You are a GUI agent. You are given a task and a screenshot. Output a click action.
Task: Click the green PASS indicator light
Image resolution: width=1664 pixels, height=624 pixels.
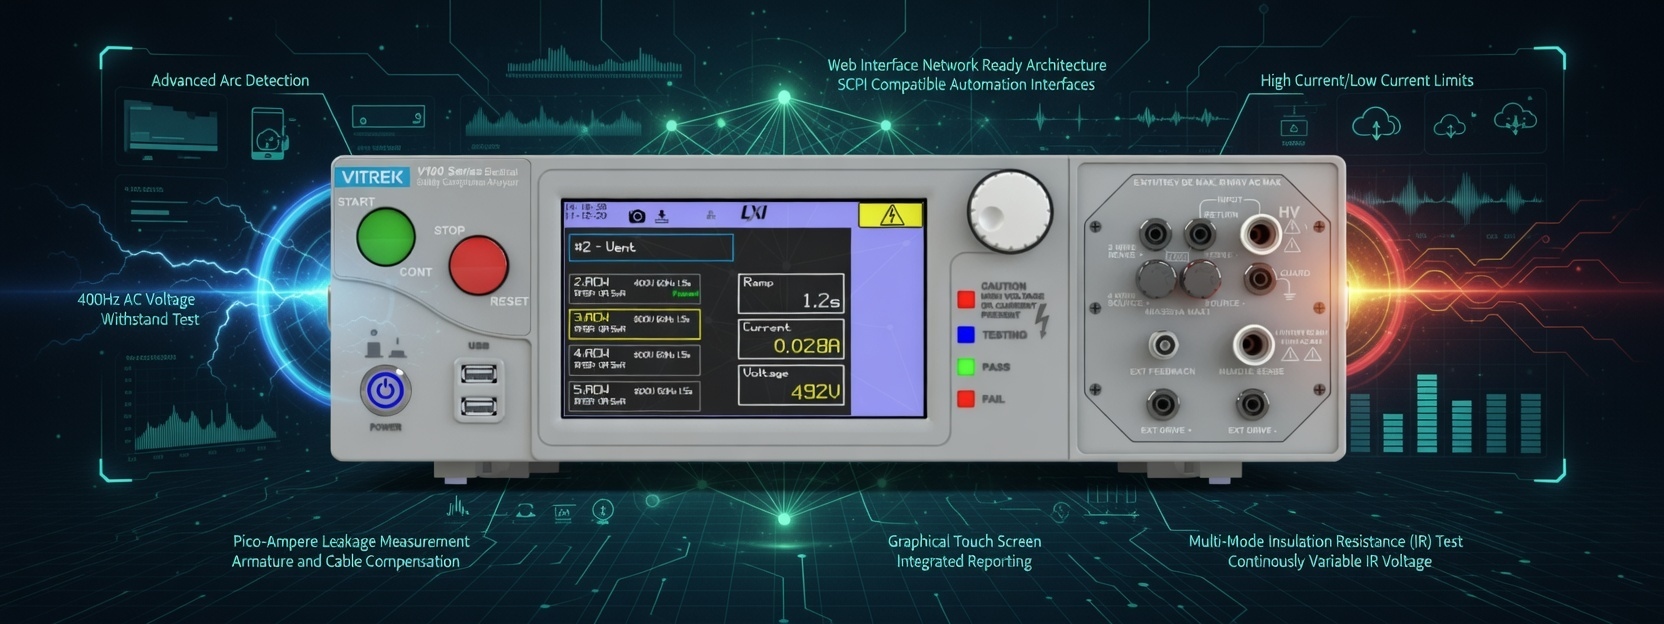(x=966, y=367)
